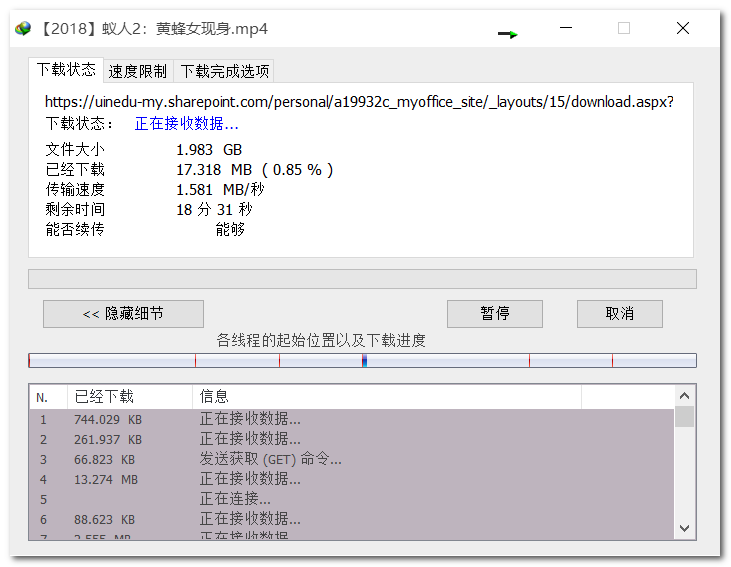Screen dimensions: 731x567
Task: Minimize the download window
Action: point(565,28)
